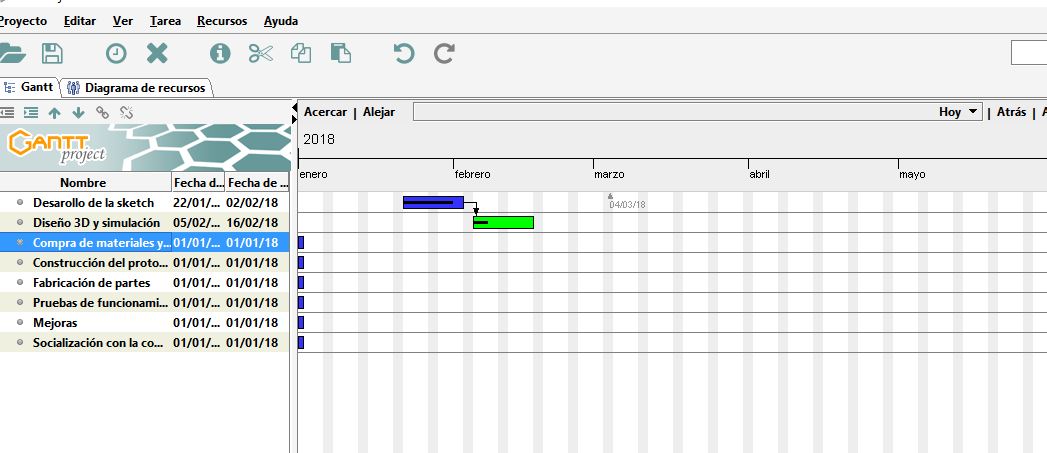Open the Proyecto menu
The width and height of the screenshot is (1047, 453).
(x=22, y=21)
